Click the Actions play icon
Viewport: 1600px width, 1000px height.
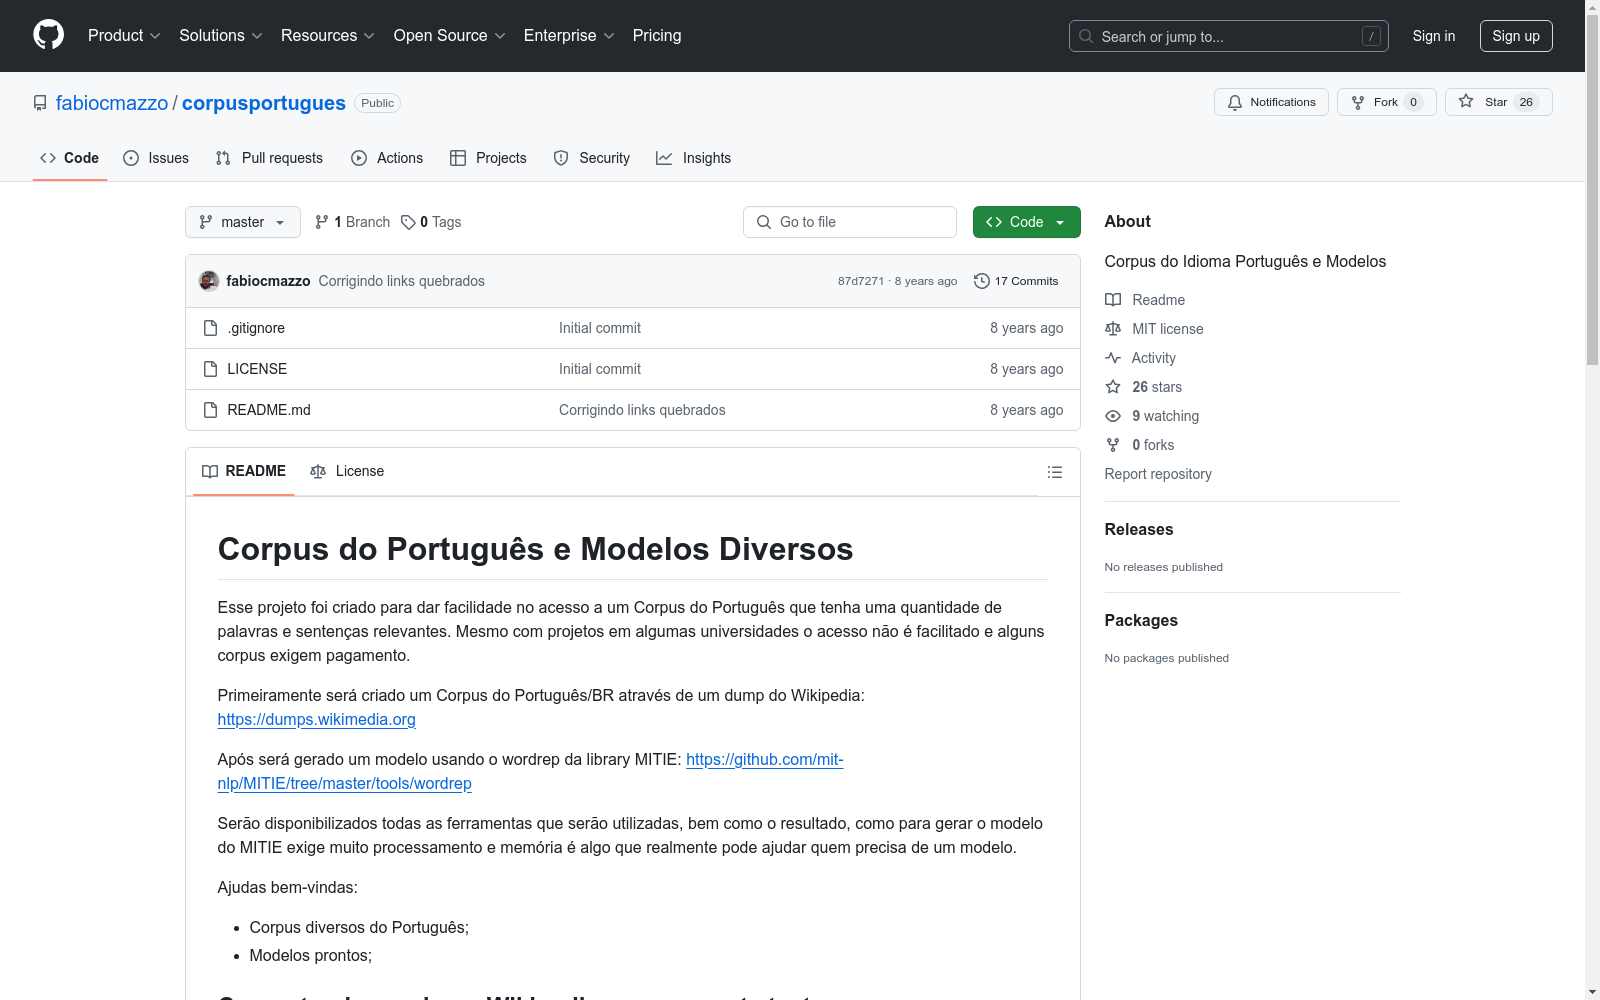(x=359, y=158)
